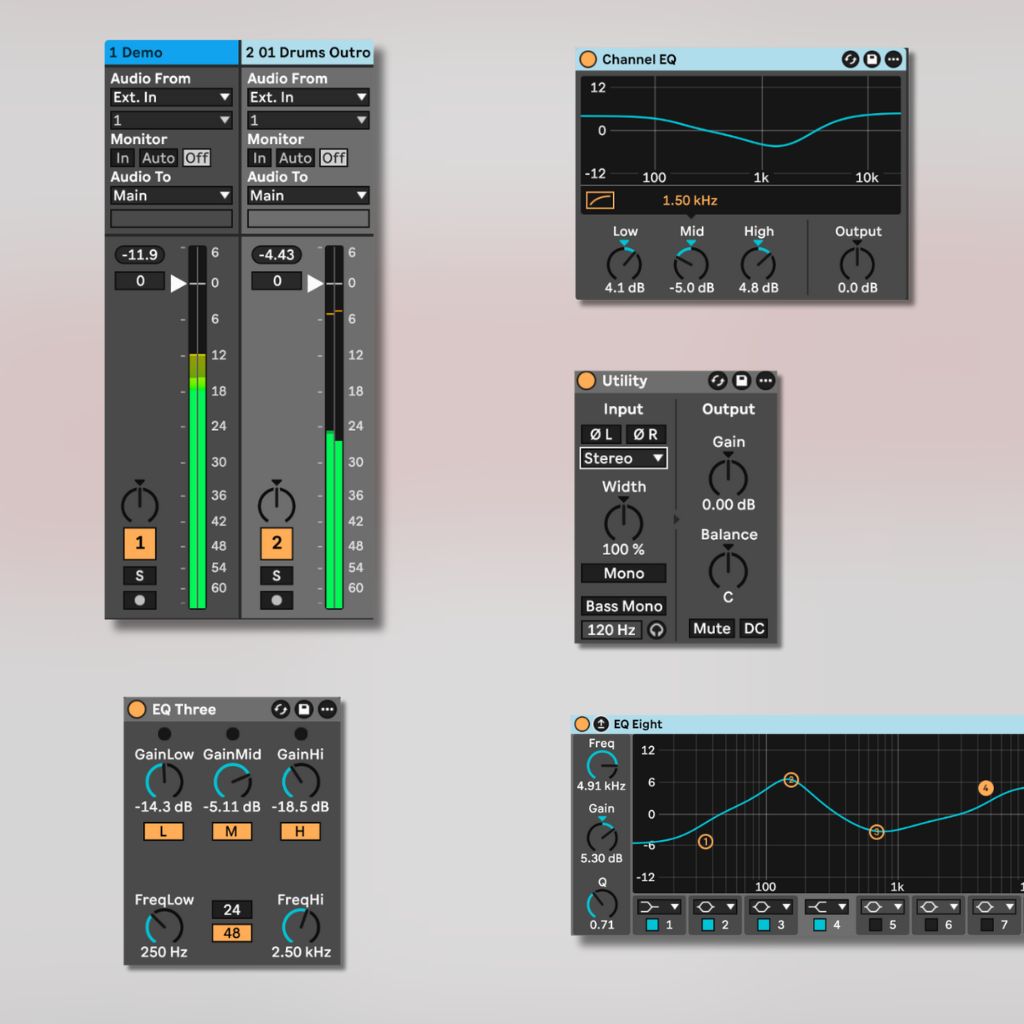
Task: Enable Mono mode in Utility
Action: pyautogui.click(x=623, y=573)
